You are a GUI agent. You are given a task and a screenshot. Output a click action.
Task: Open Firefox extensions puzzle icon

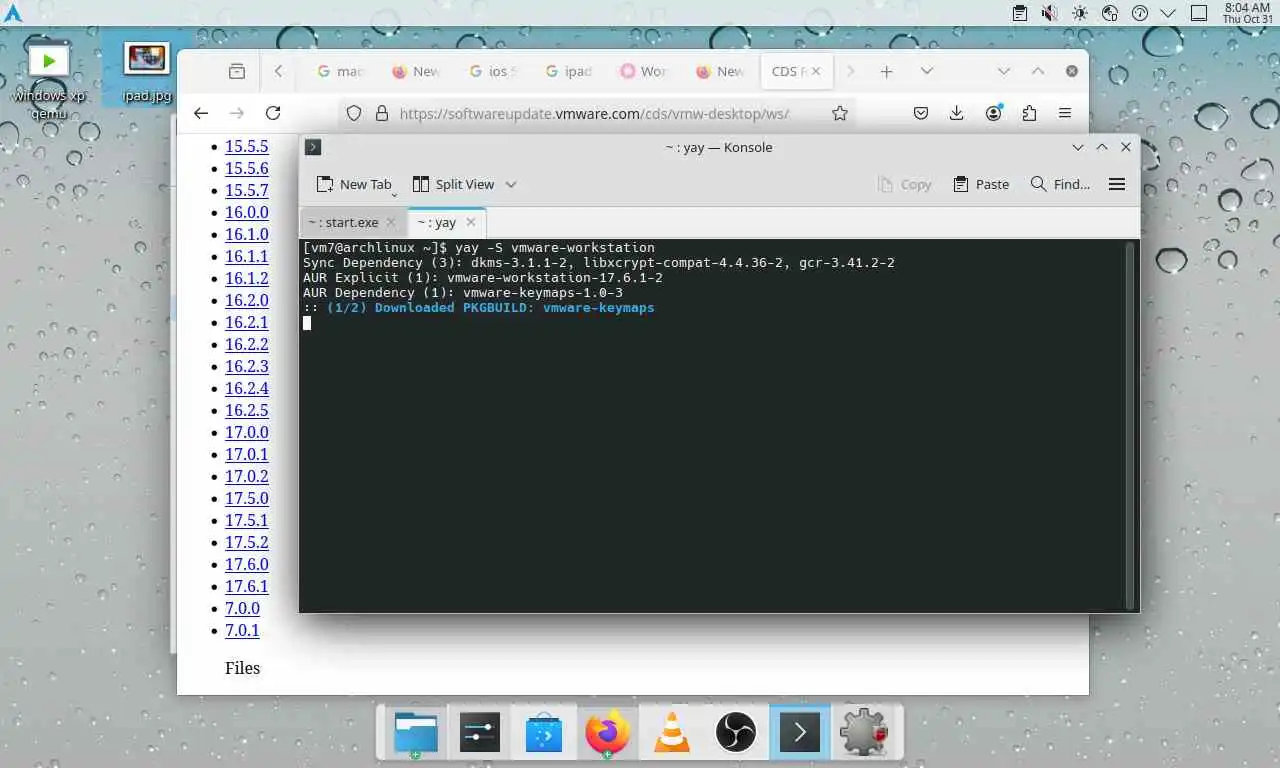click(1029, 113)
